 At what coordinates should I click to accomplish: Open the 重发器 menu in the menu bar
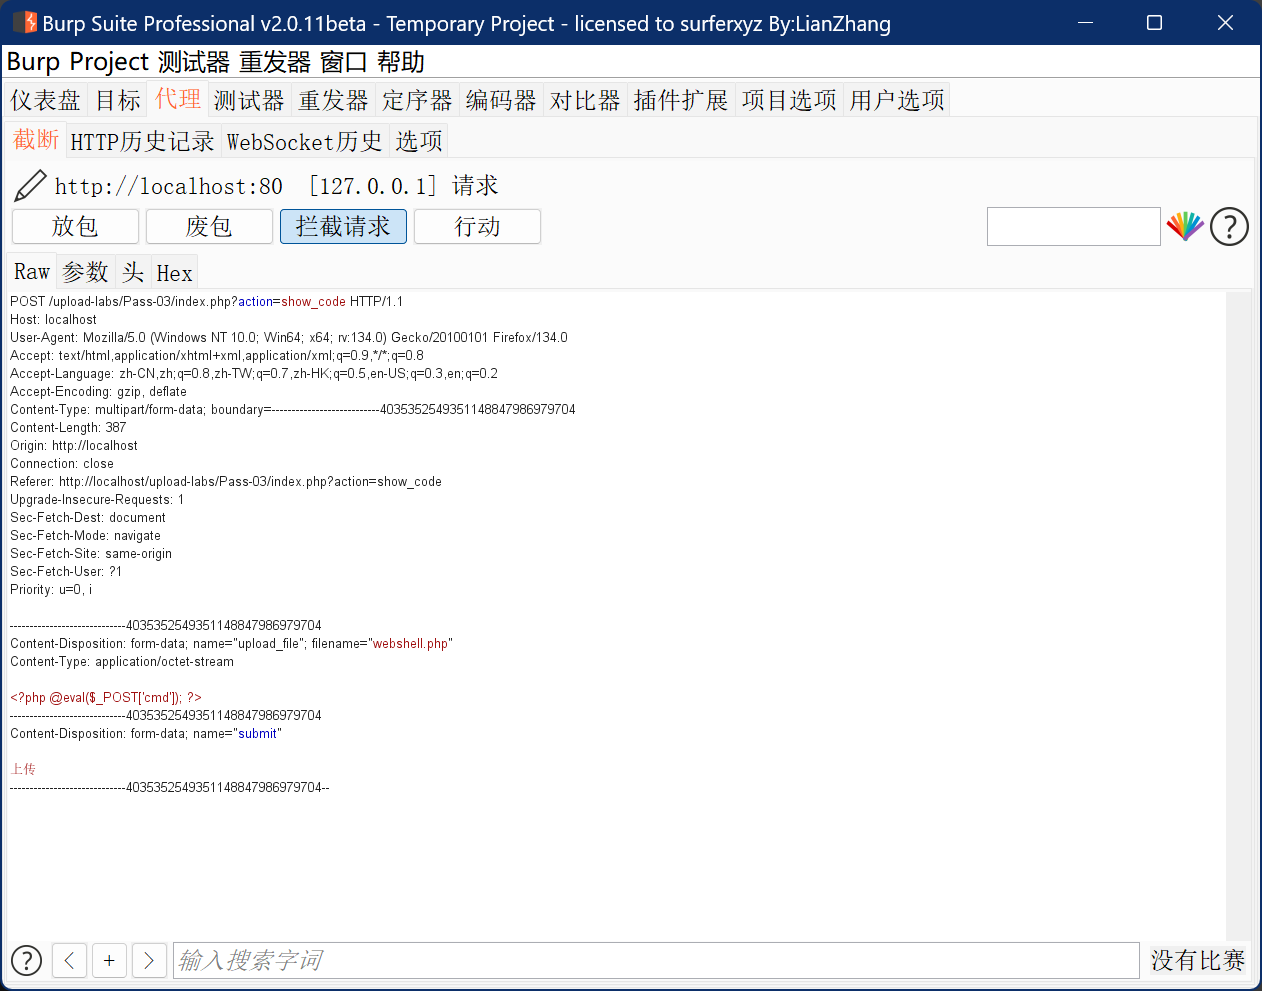point(275,62)
